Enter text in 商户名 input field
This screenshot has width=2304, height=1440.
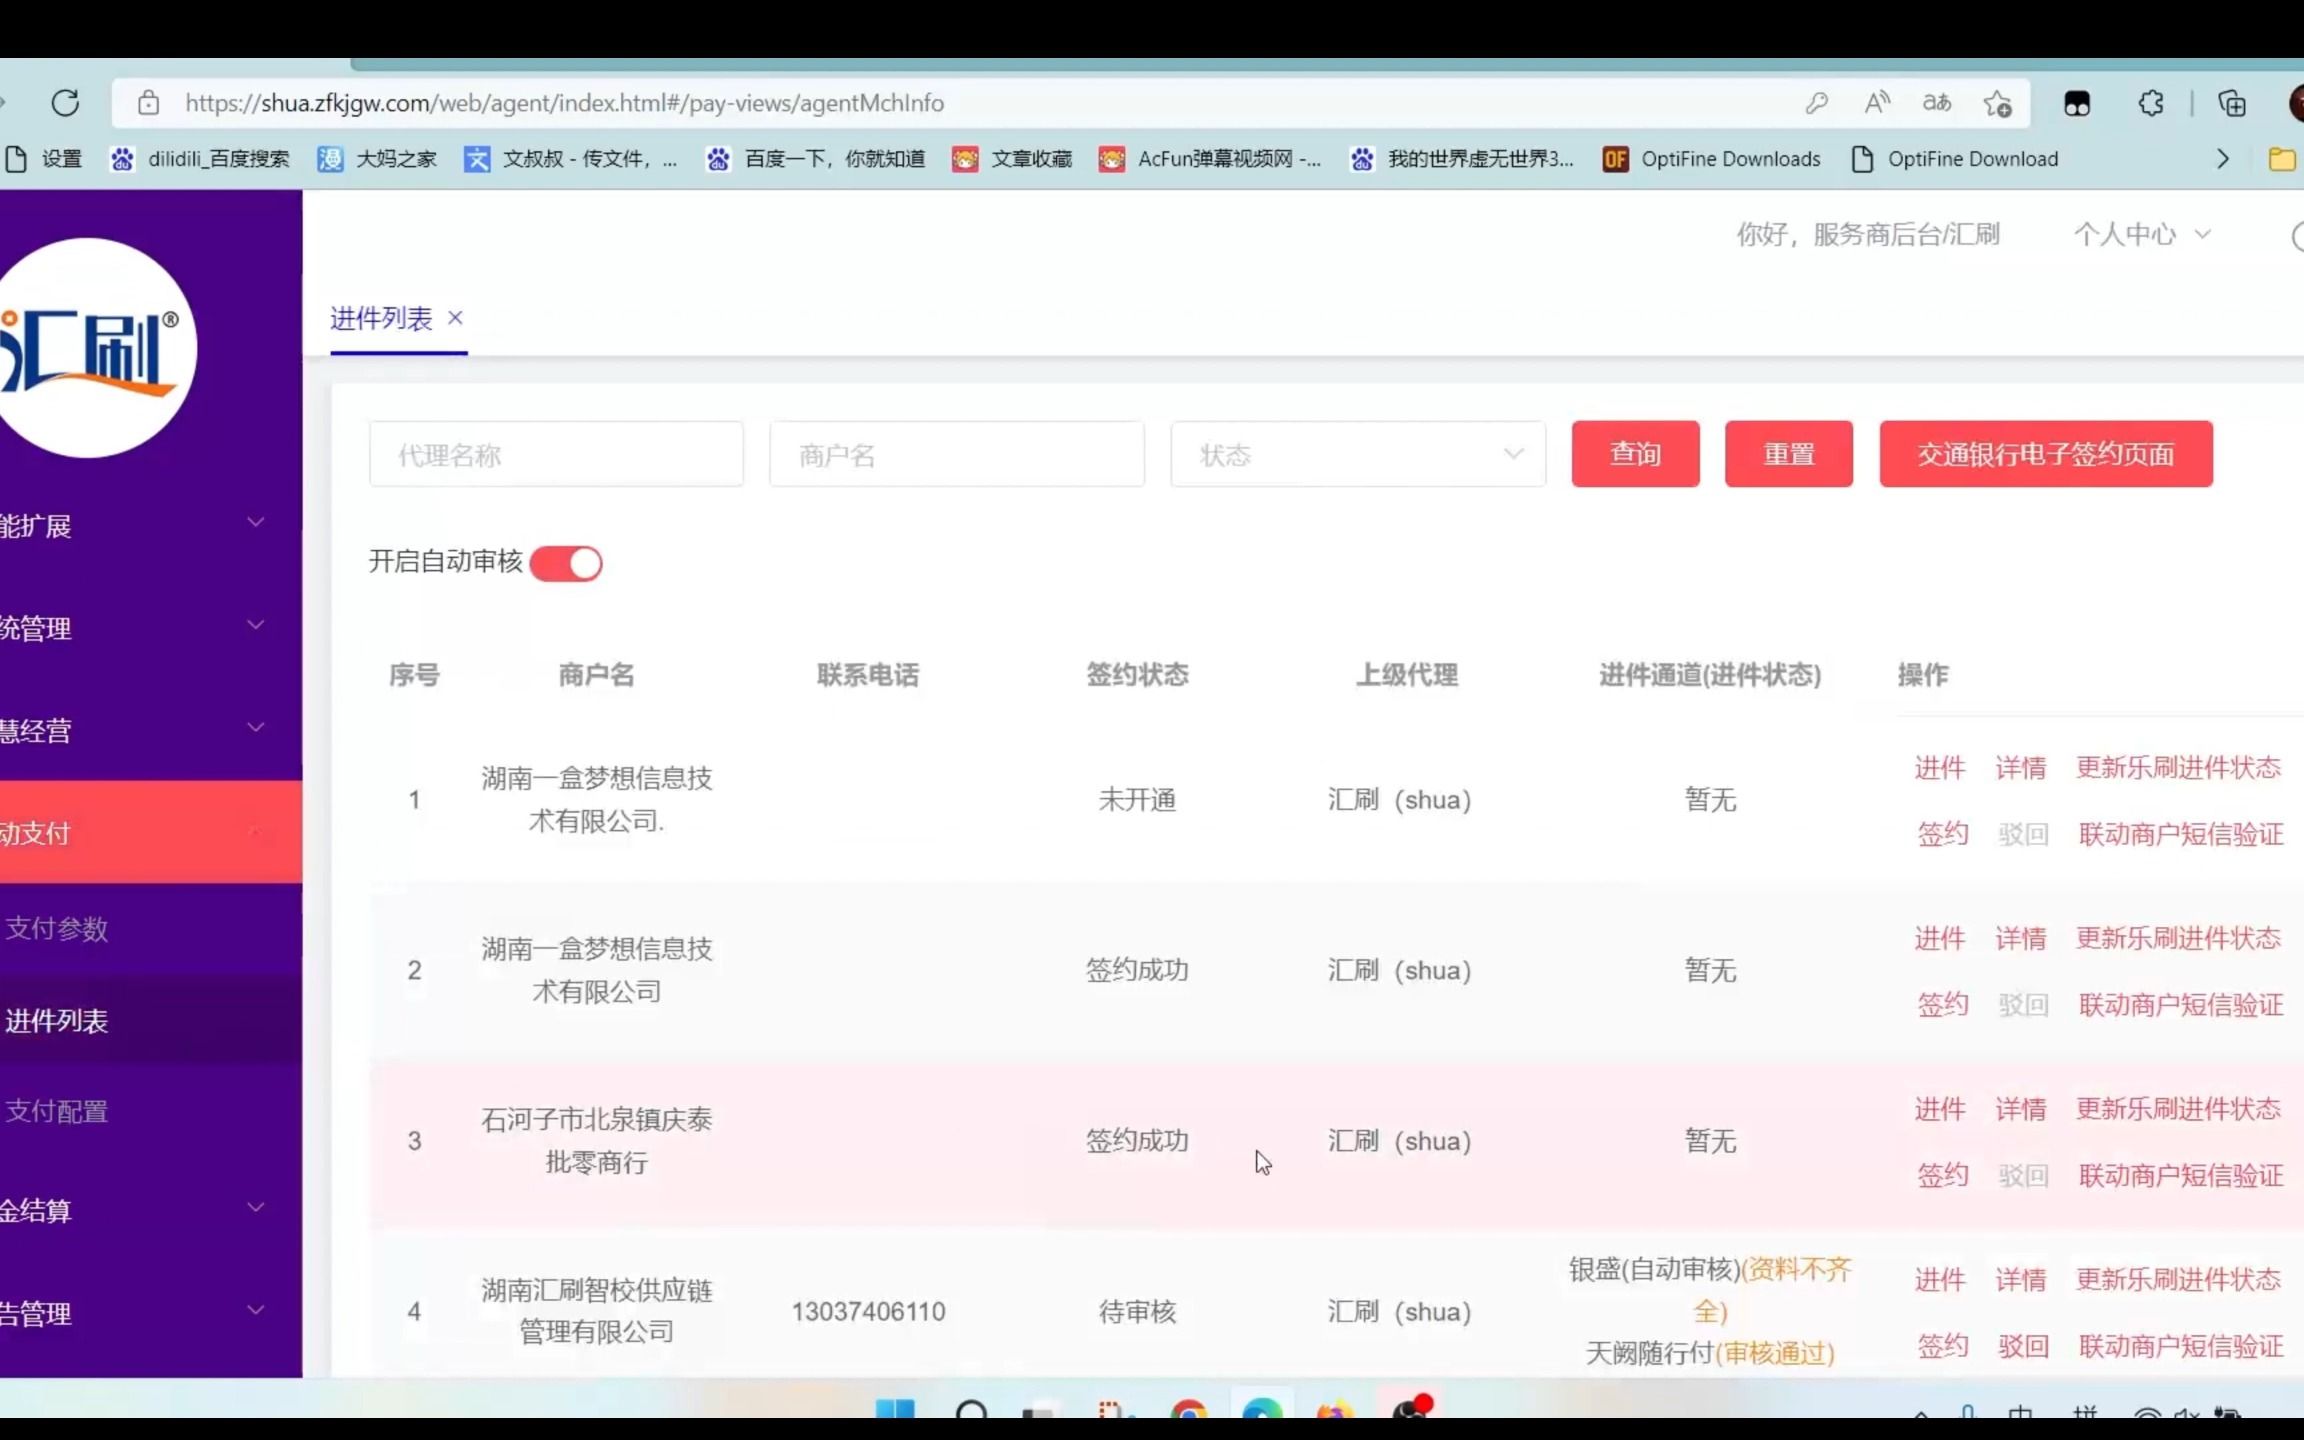coord(957,455)
